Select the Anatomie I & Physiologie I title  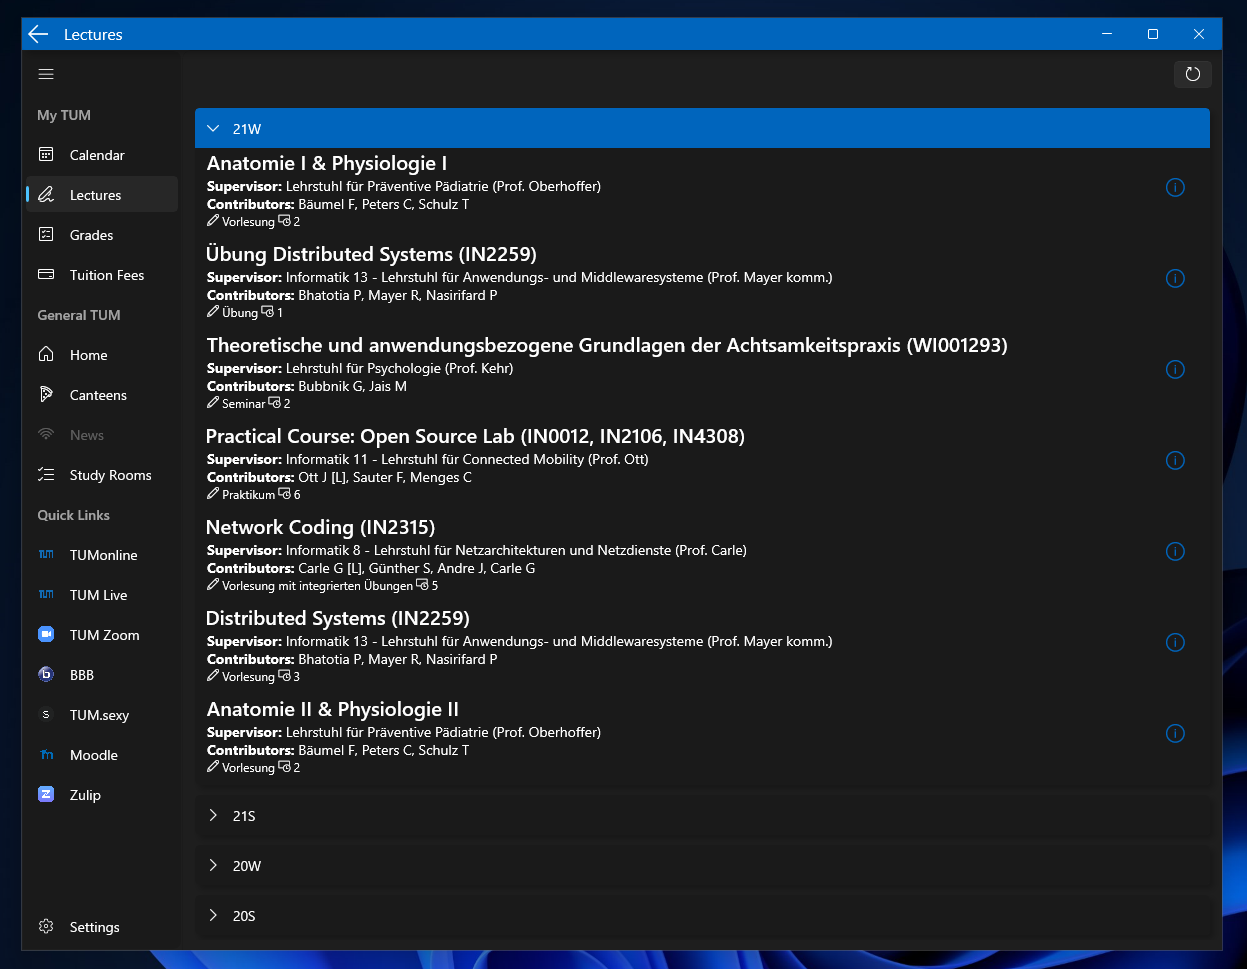[x=327, y=163]
